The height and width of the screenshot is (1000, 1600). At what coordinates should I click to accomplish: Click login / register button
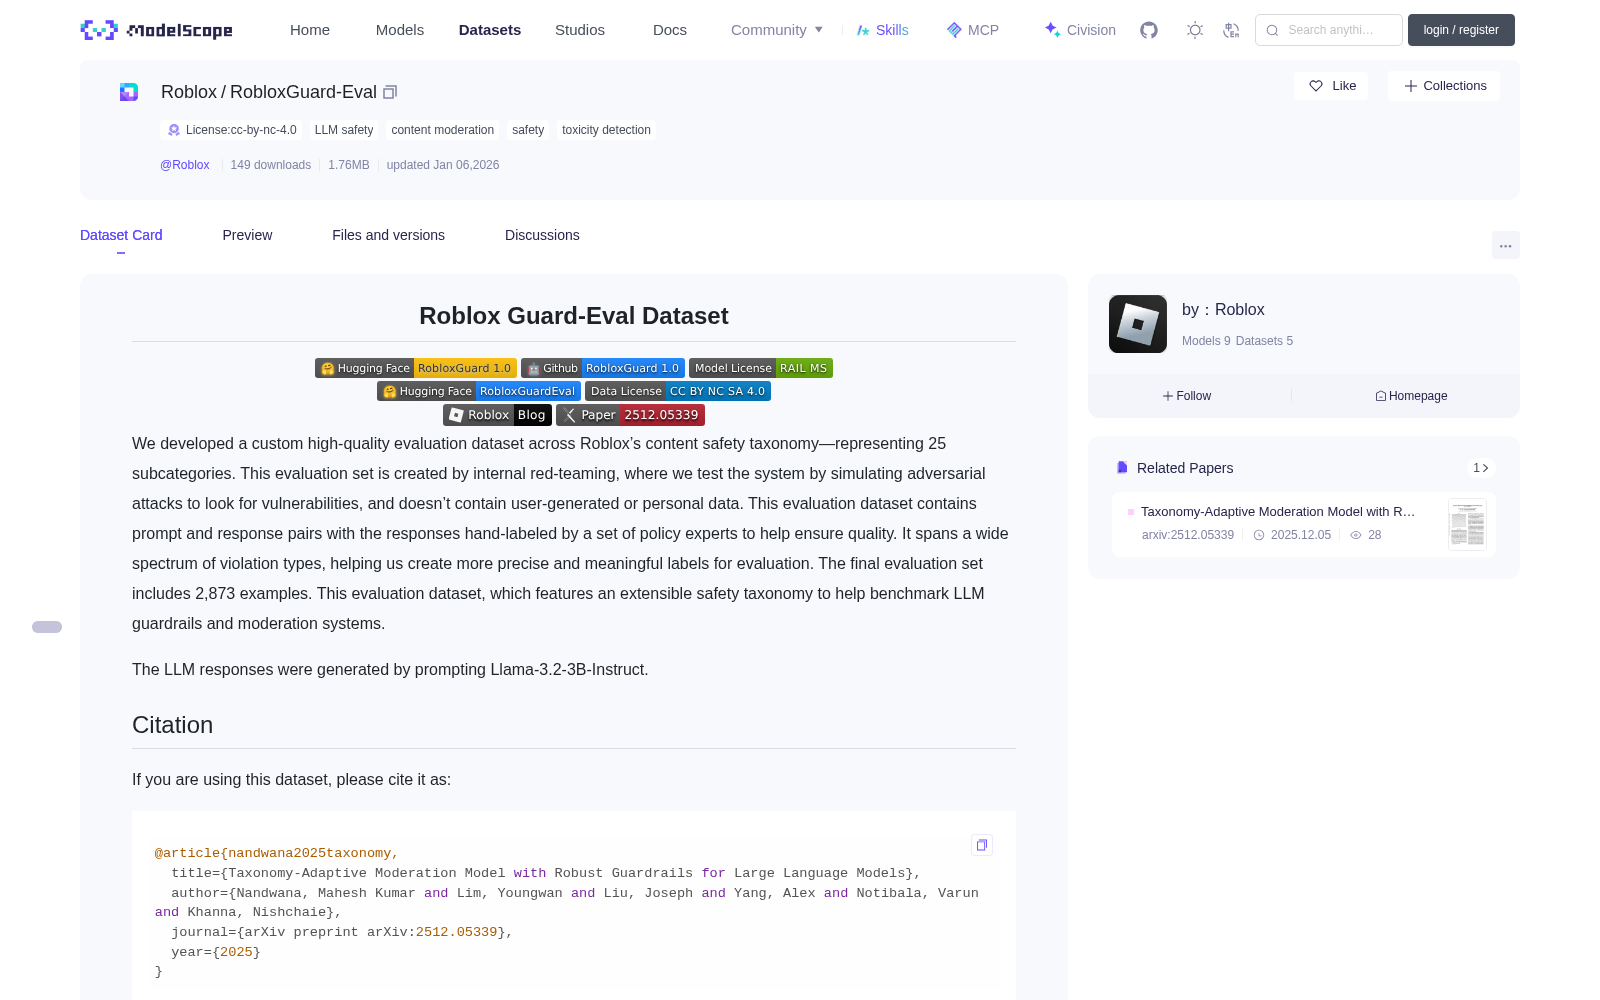click(1461, 30)
